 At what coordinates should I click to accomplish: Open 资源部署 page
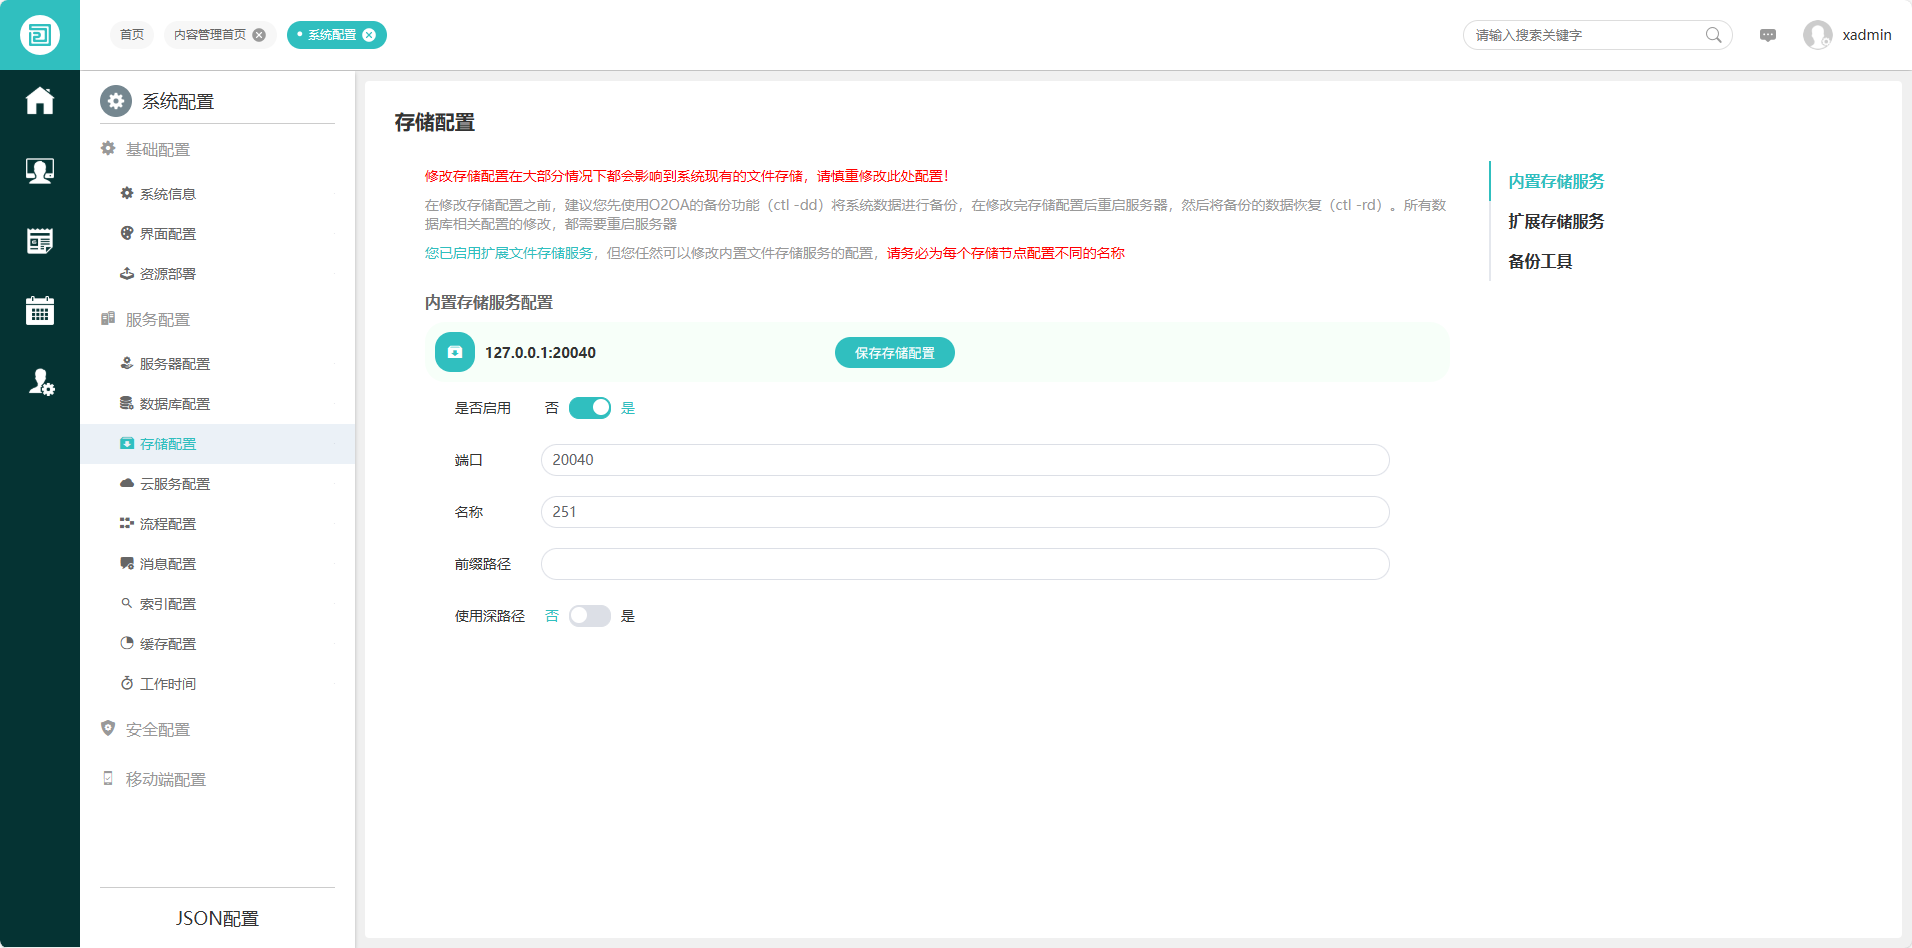[x=217, y=274]
